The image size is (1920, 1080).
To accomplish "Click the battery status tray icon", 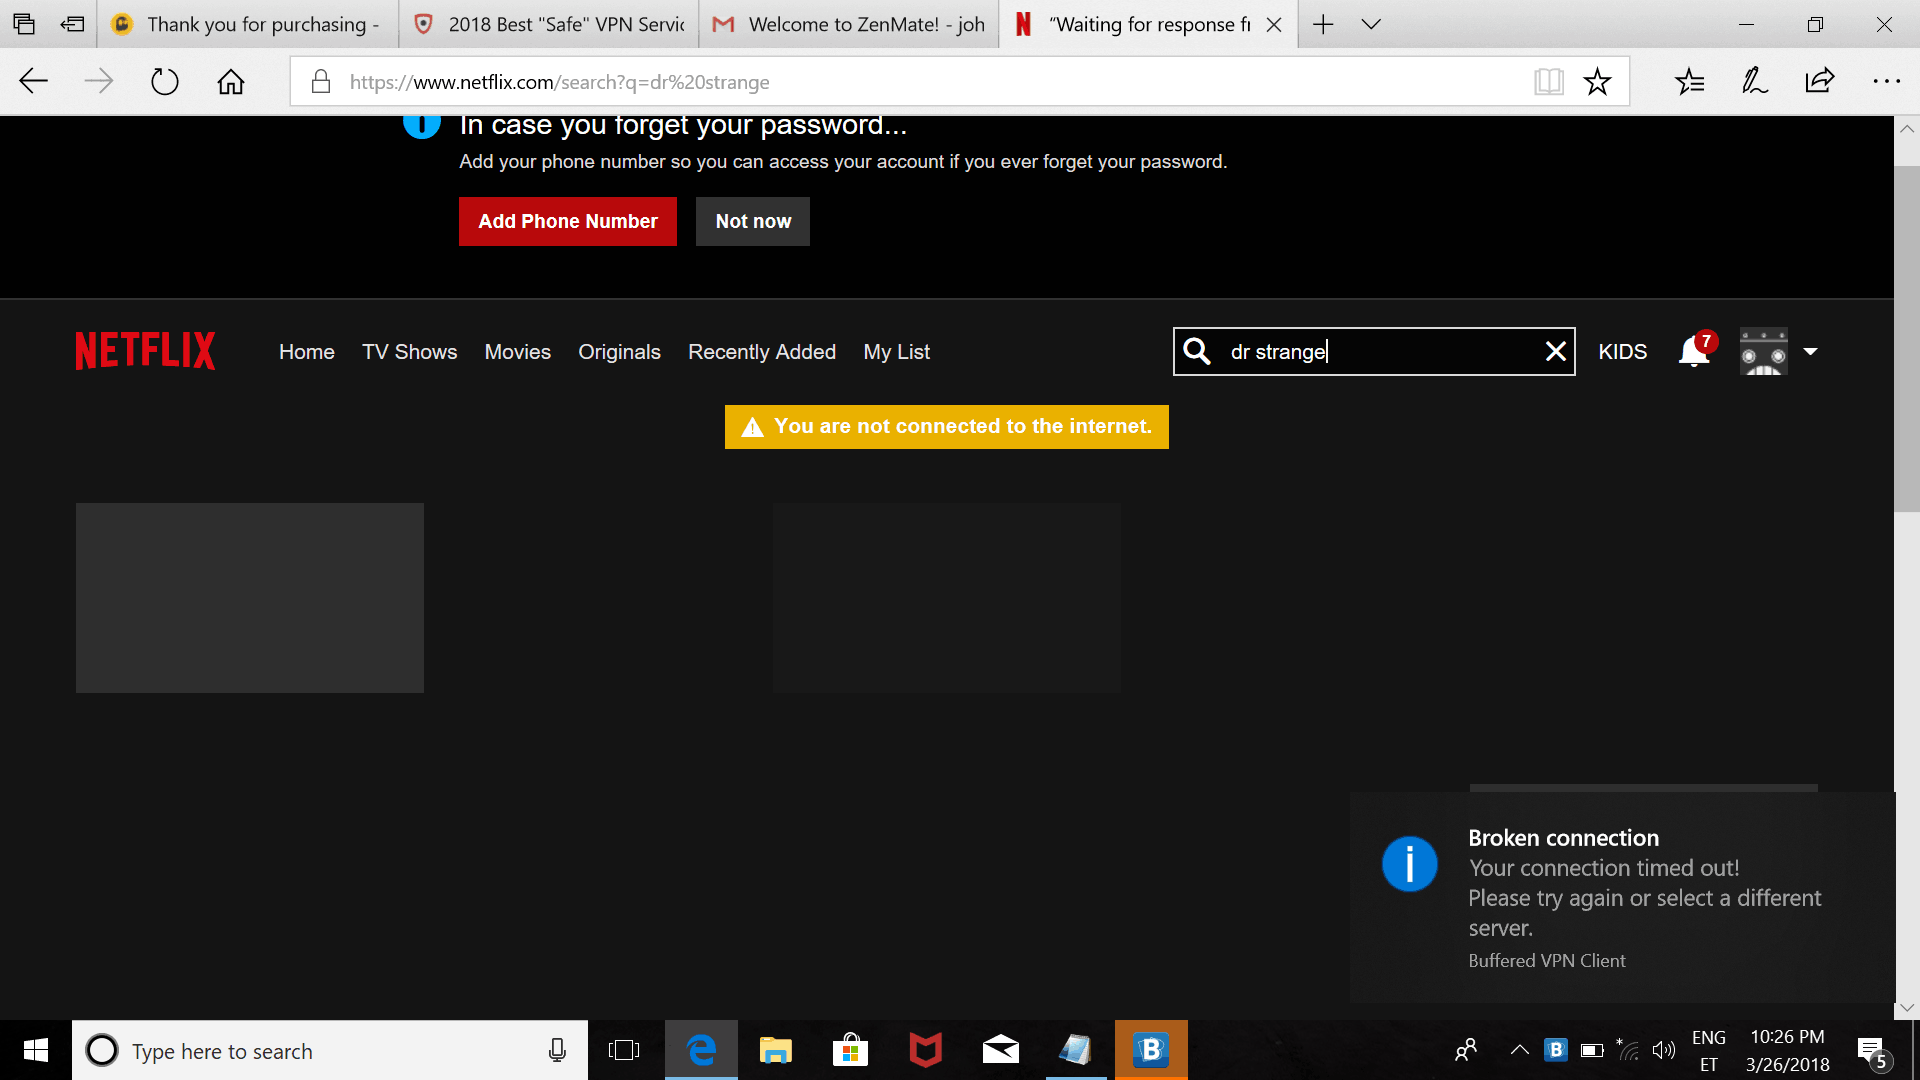I will 1592,1050.
